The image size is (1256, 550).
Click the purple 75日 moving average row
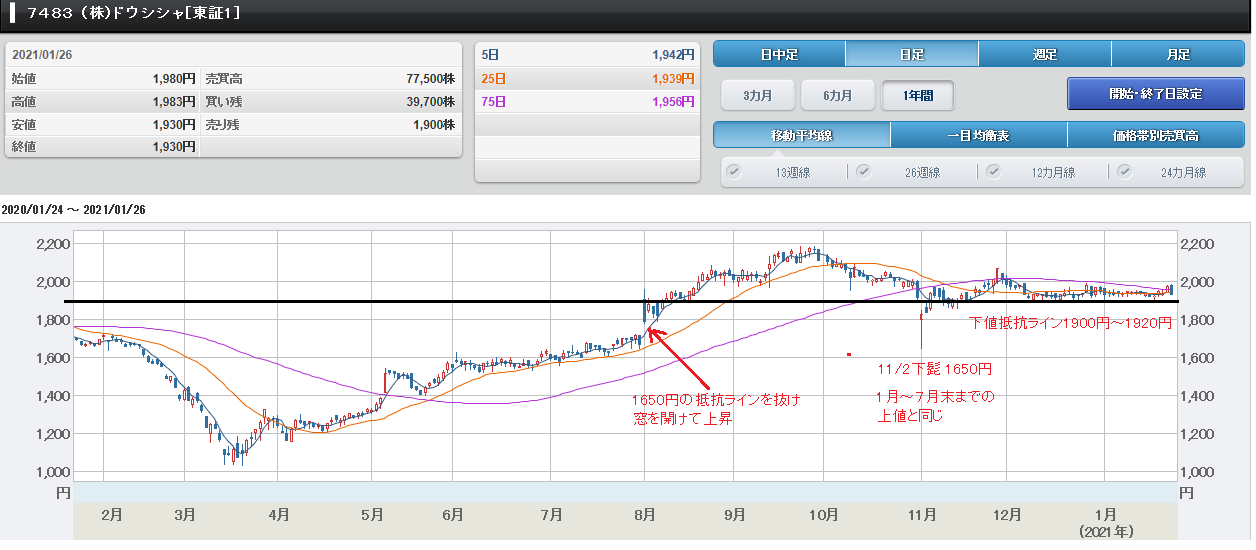pyautogui.click(x=586, y=101)
